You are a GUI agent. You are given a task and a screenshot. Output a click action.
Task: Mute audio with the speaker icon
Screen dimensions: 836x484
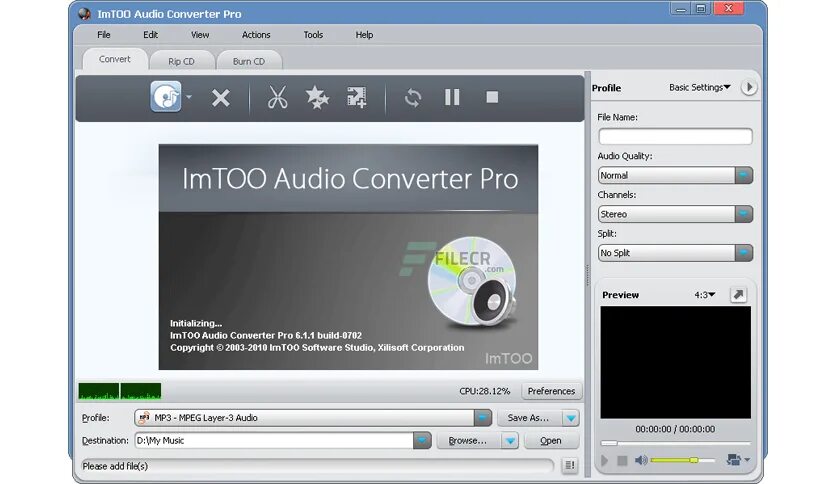[x=641, y=460]
